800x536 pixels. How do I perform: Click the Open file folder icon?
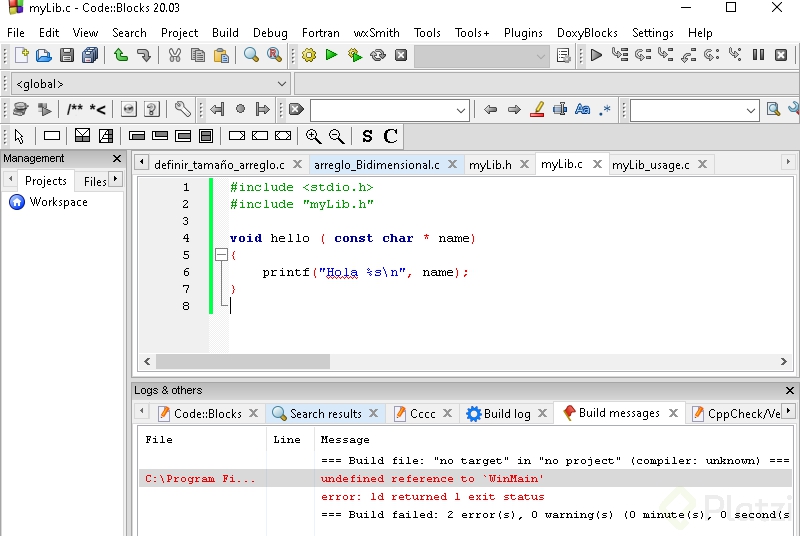point(44,55)
